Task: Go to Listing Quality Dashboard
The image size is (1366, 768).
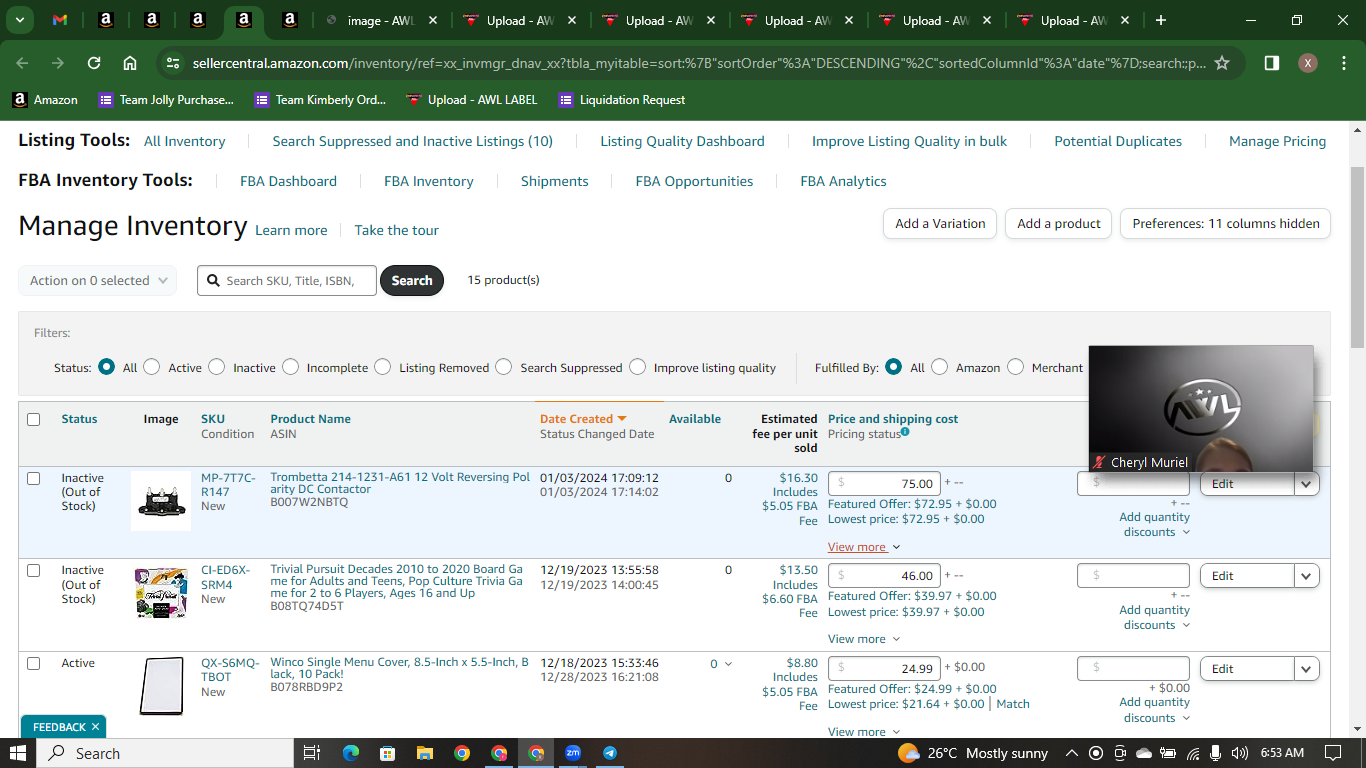Action: tap(683, 142)
